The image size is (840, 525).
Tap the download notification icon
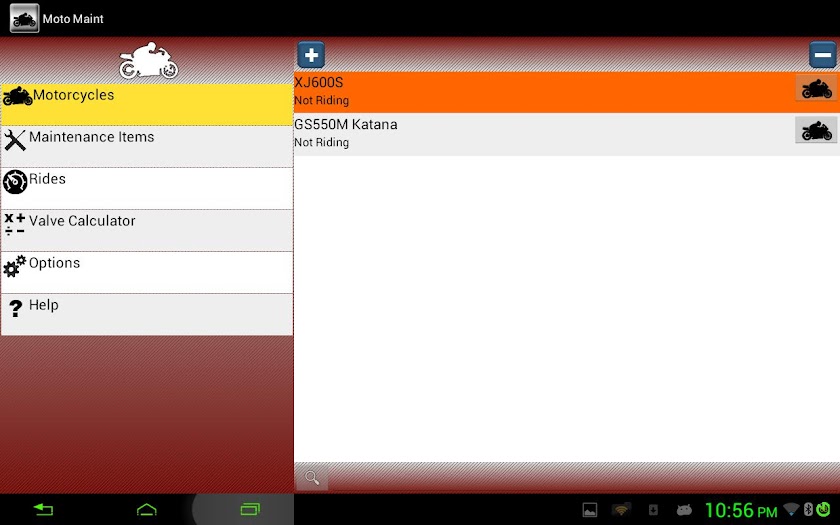(x=653, y=510)
